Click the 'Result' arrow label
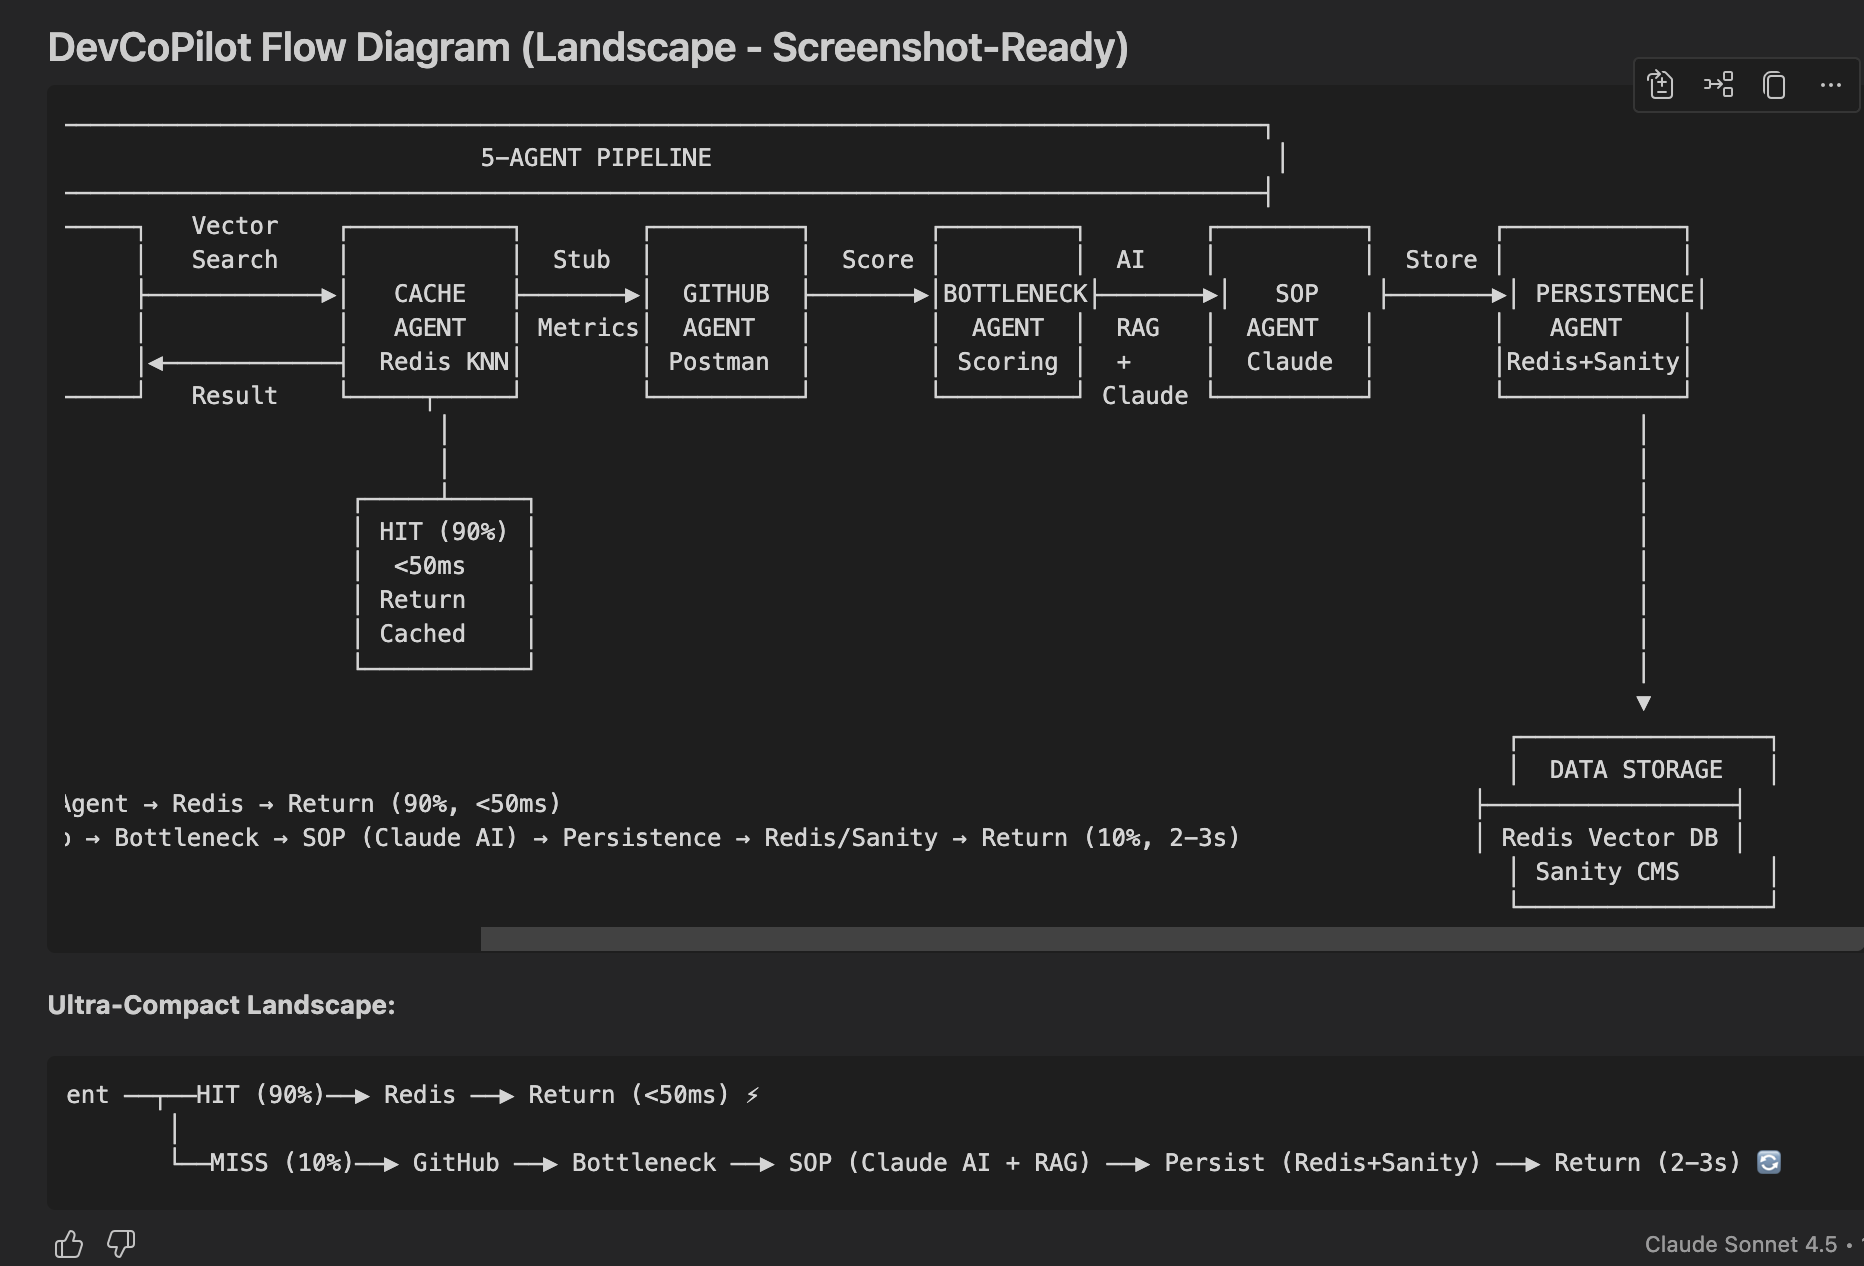 (235, 396)
